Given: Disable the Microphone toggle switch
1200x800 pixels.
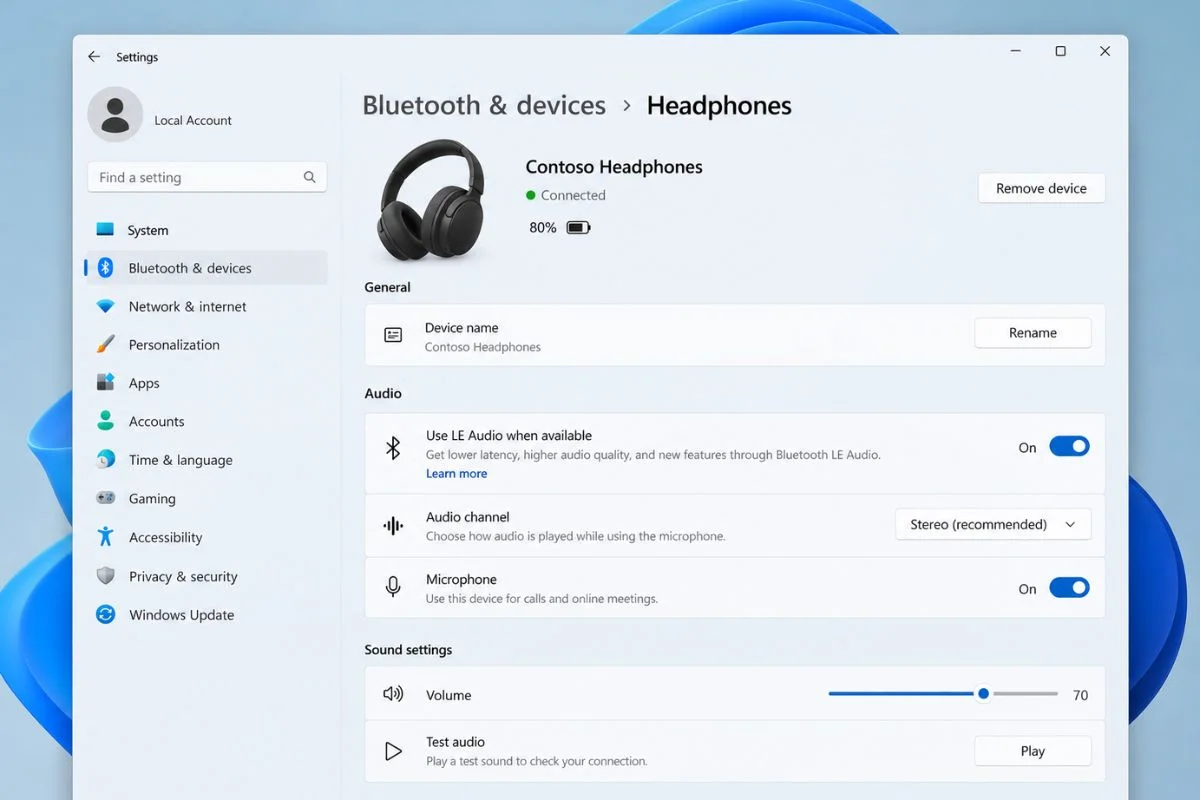Looking at the screenshot, I should (x=1069, y=588).
